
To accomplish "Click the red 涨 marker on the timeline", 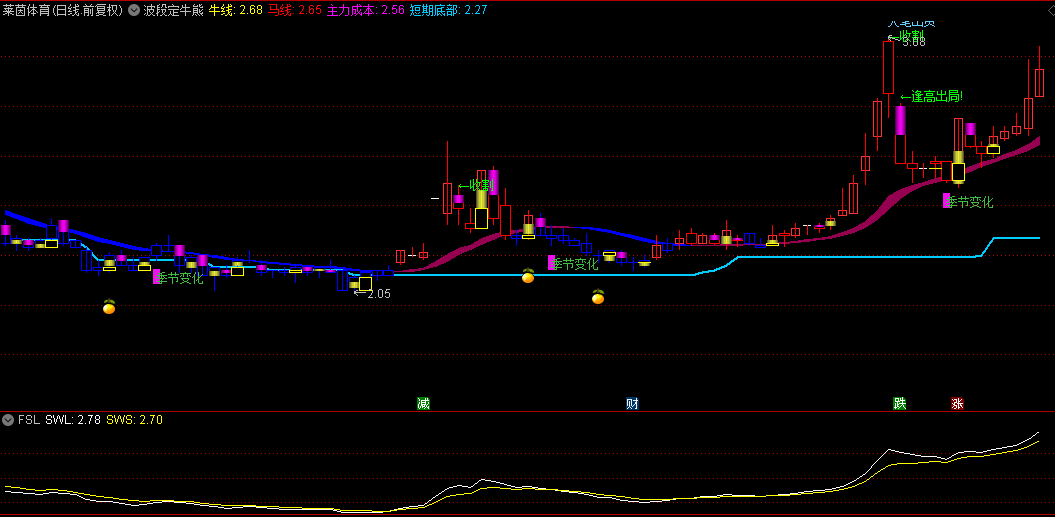I will (x=957, y=404).
